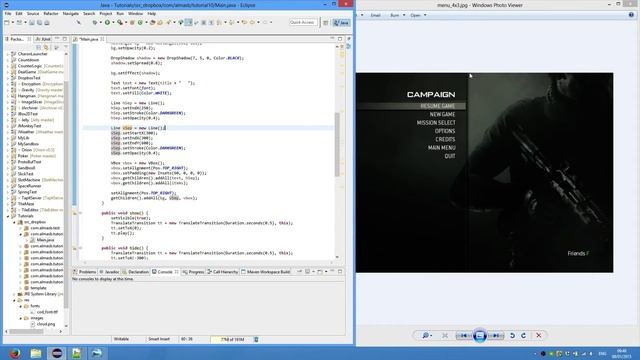Screen dimensions: 640x360
Task: Open the Project menu in Eclipse
Action: pos(106,13)
